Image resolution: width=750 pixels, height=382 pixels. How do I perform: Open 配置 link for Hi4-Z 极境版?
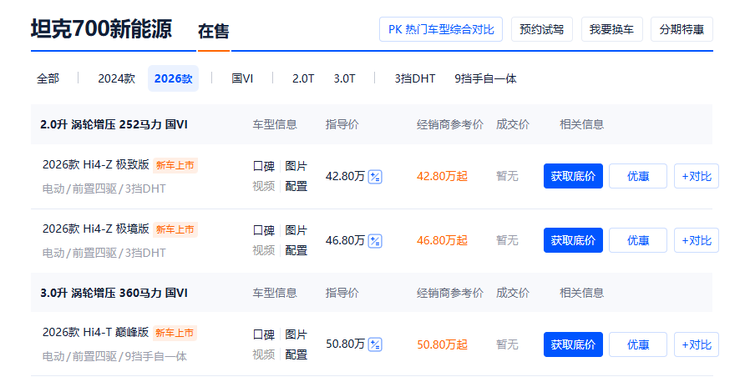coord(296,251)
